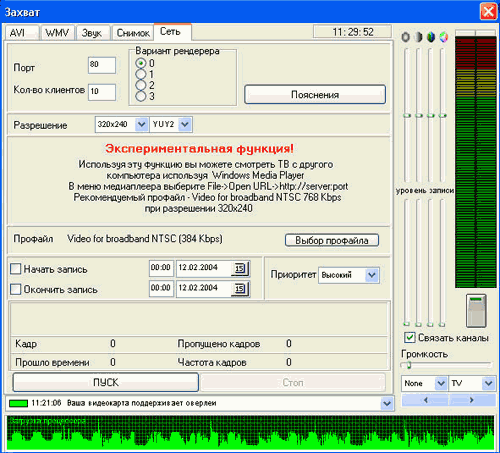Click the Прошло времени label
The width and height of the screenshot is (500, 453).
pos(52,362)
